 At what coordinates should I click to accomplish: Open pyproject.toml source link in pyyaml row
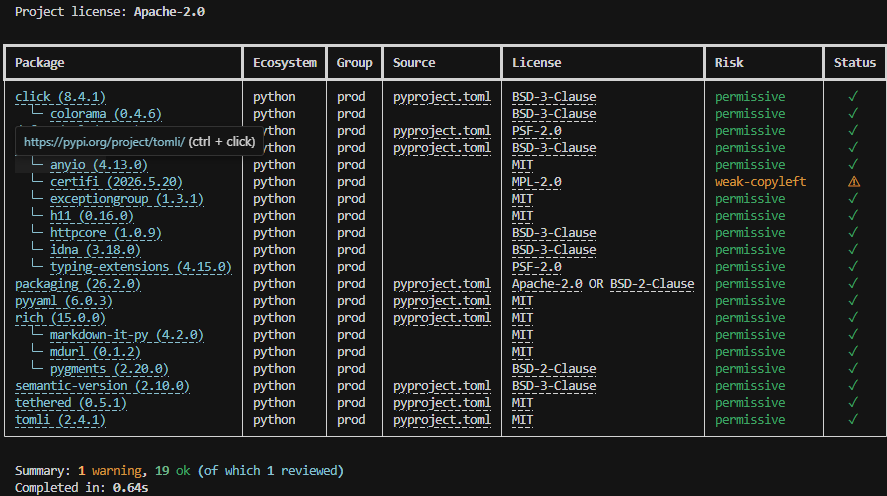click(442, 300)
